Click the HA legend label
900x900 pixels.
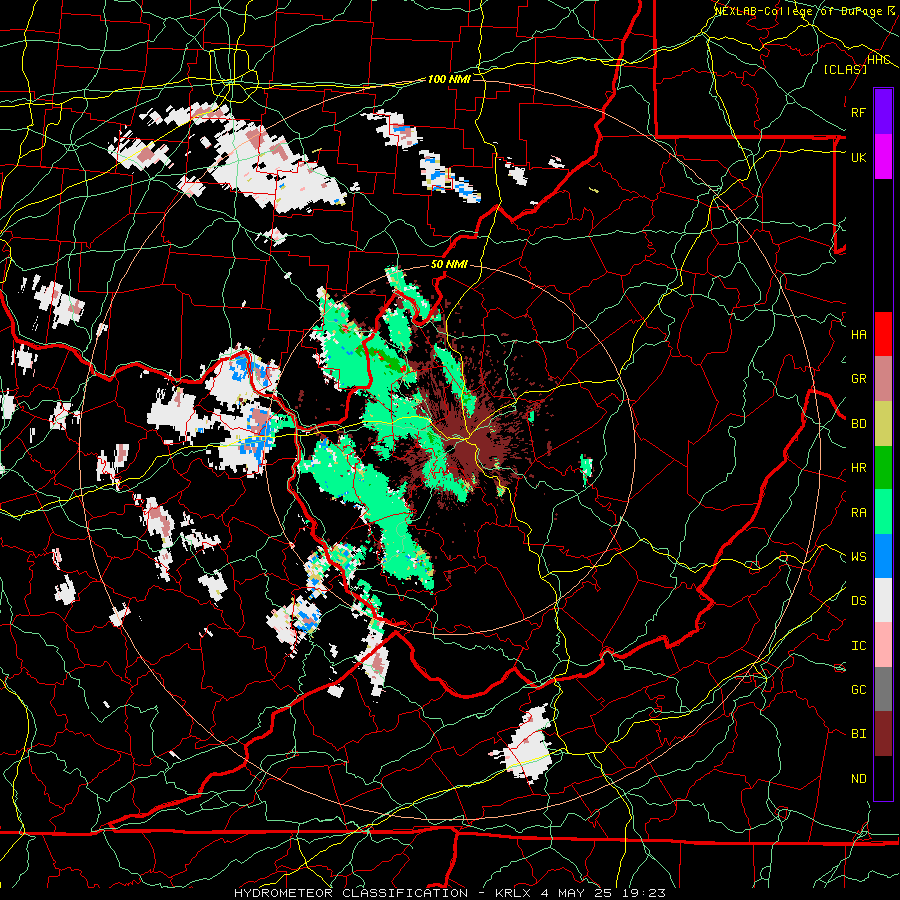(x=858, y=335)
